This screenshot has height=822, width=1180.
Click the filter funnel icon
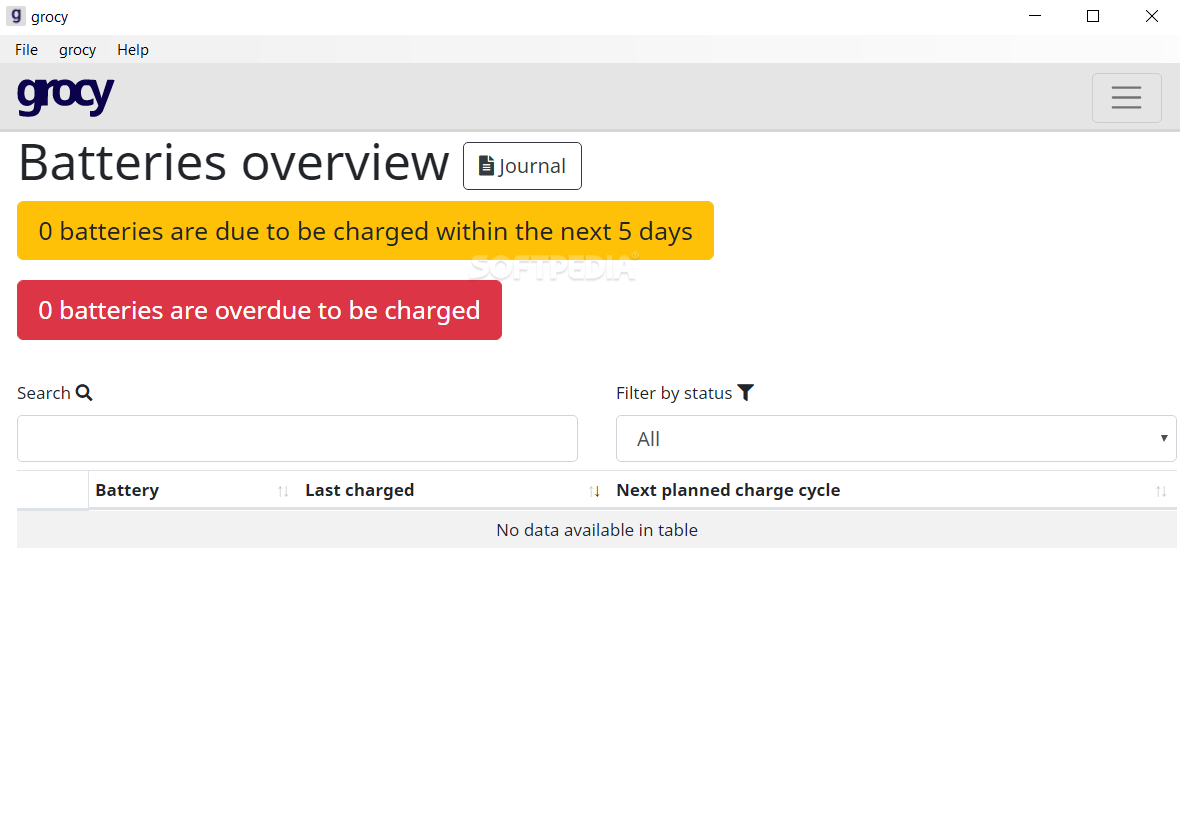pos(745,393)
